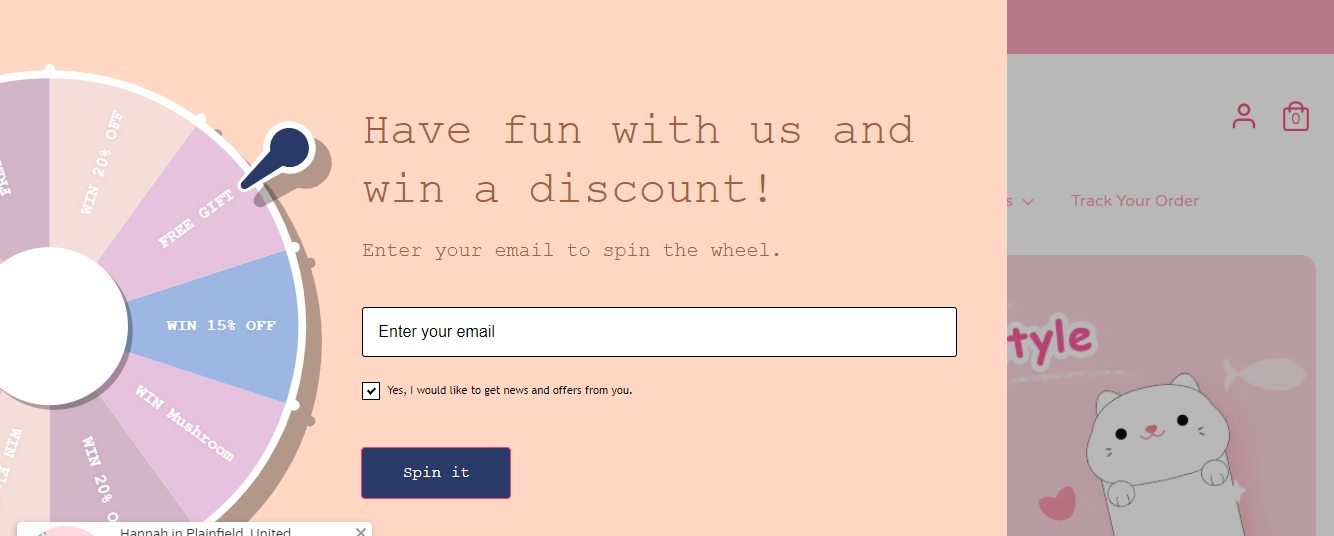Click the Hannah in Plainfield notification text

pyautogui.click(x=205, y=532)
